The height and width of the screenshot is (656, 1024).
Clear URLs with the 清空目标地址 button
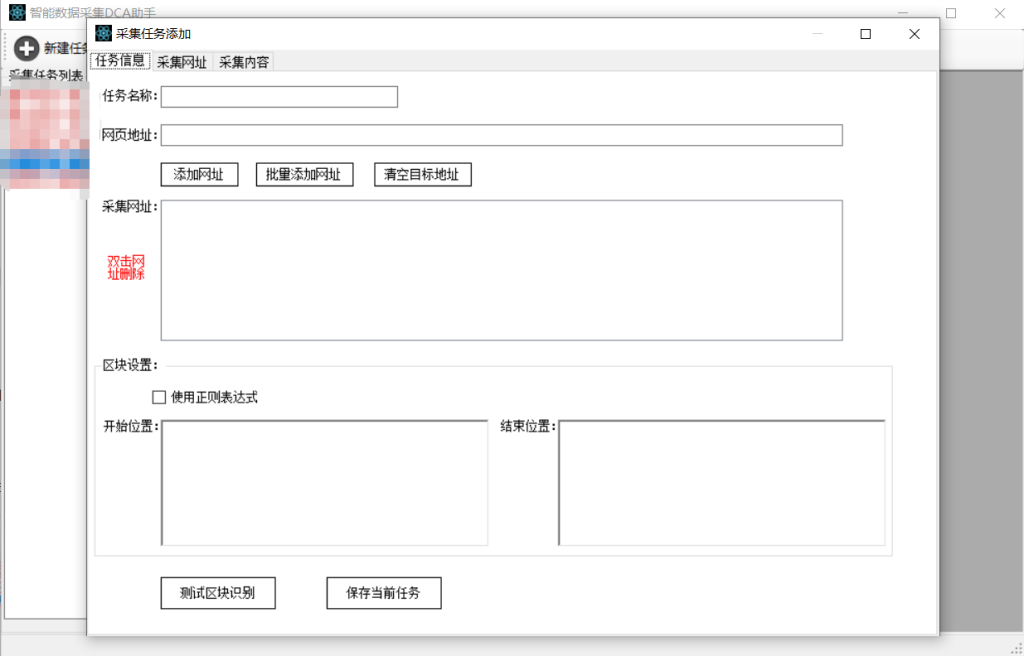tap(422, 174)
